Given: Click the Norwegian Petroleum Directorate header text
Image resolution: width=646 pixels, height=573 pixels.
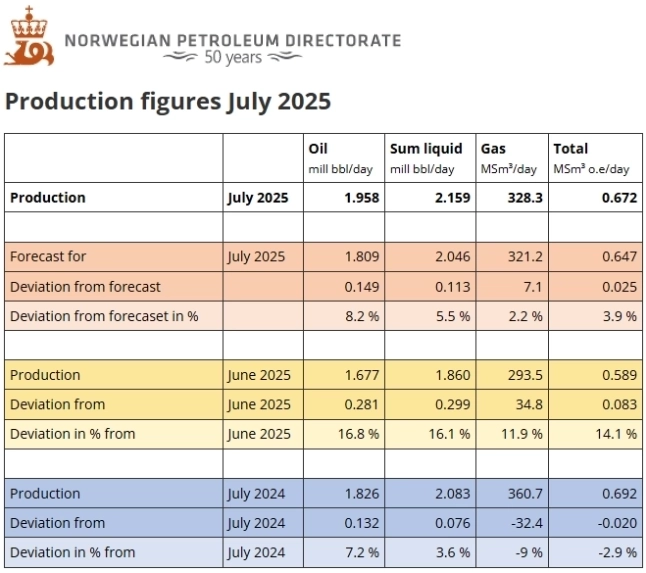Looking at the screenshot, I should tap(232, 41).
